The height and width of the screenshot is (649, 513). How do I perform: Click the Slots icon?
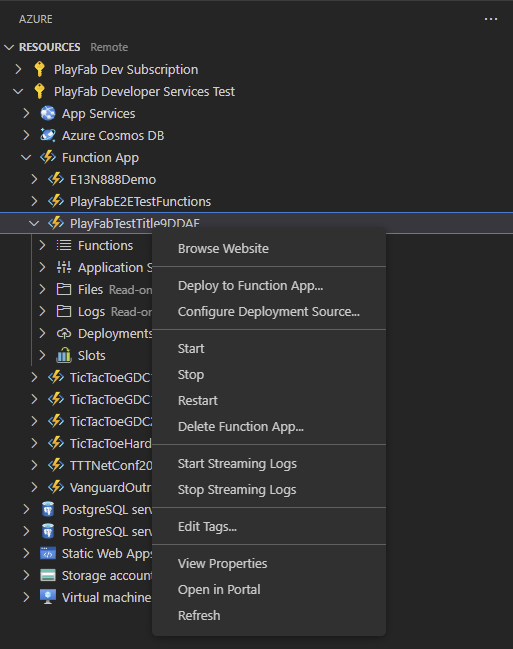[x=64, y=355]
